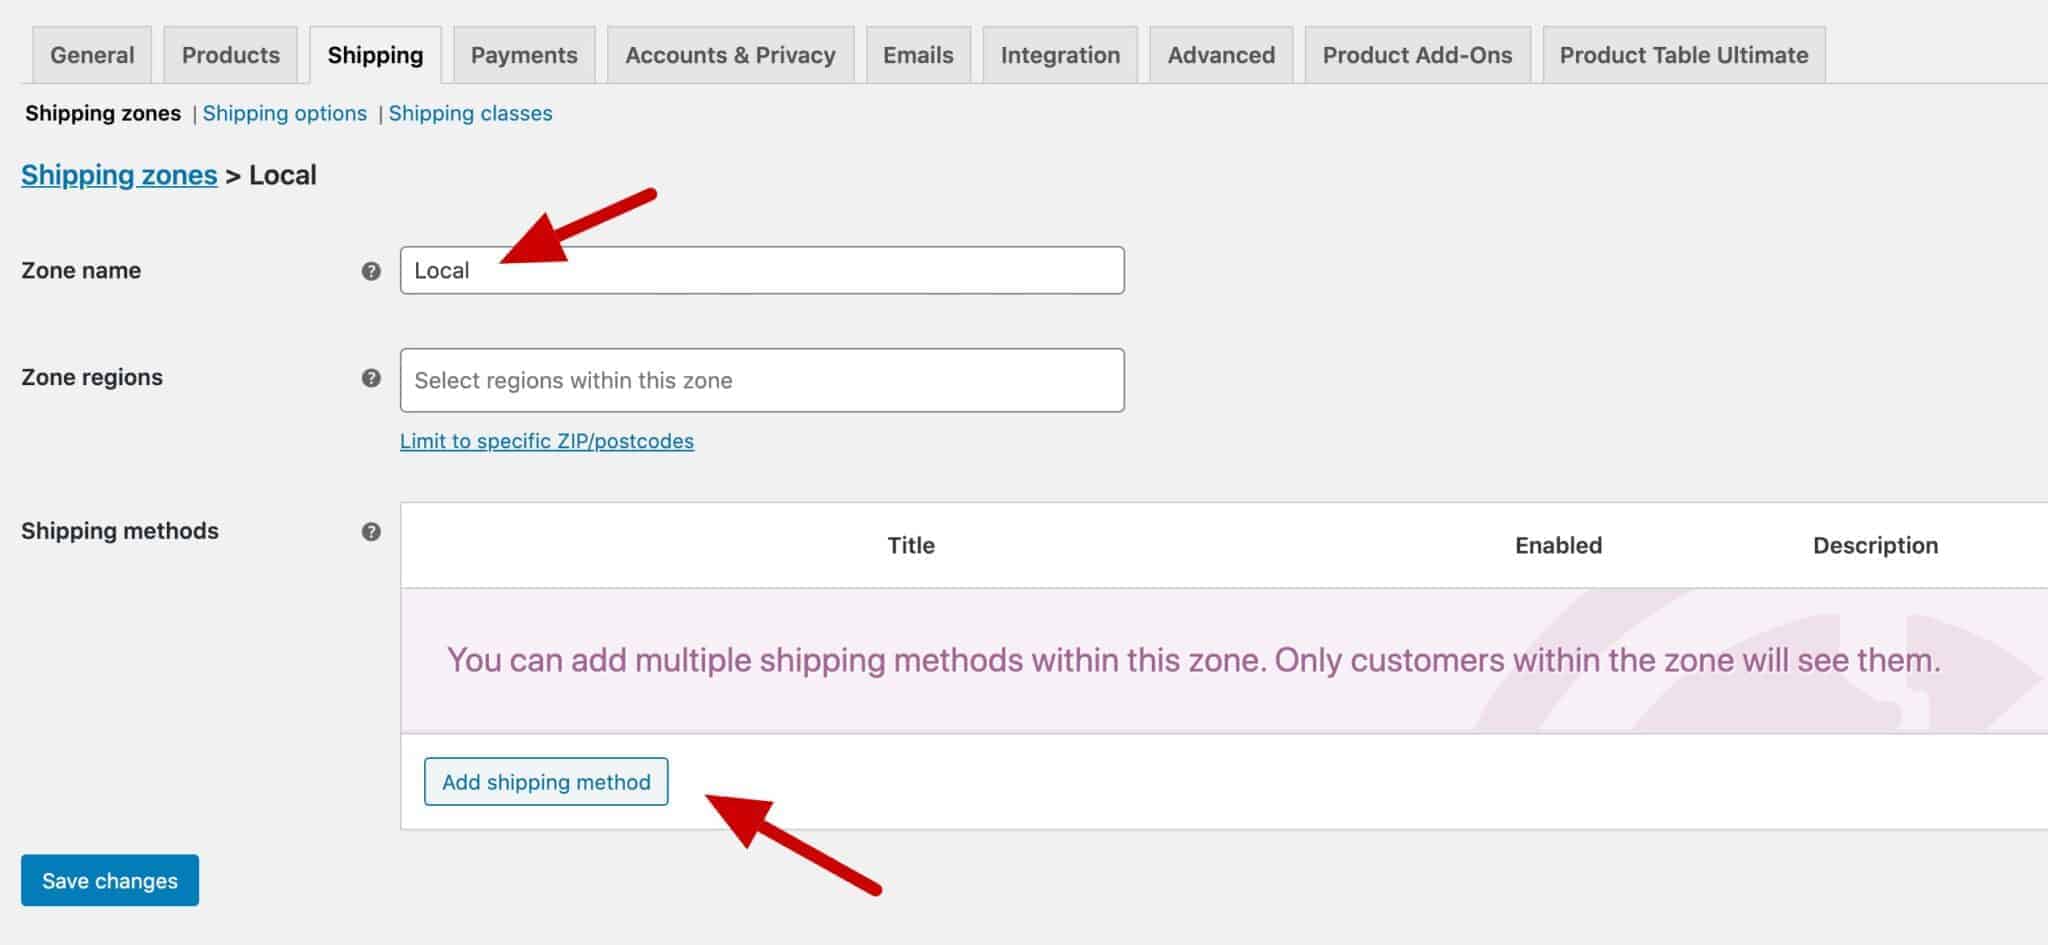
Task: Switch to the Accounts & Privacy tab
Action: pos(730,55)
